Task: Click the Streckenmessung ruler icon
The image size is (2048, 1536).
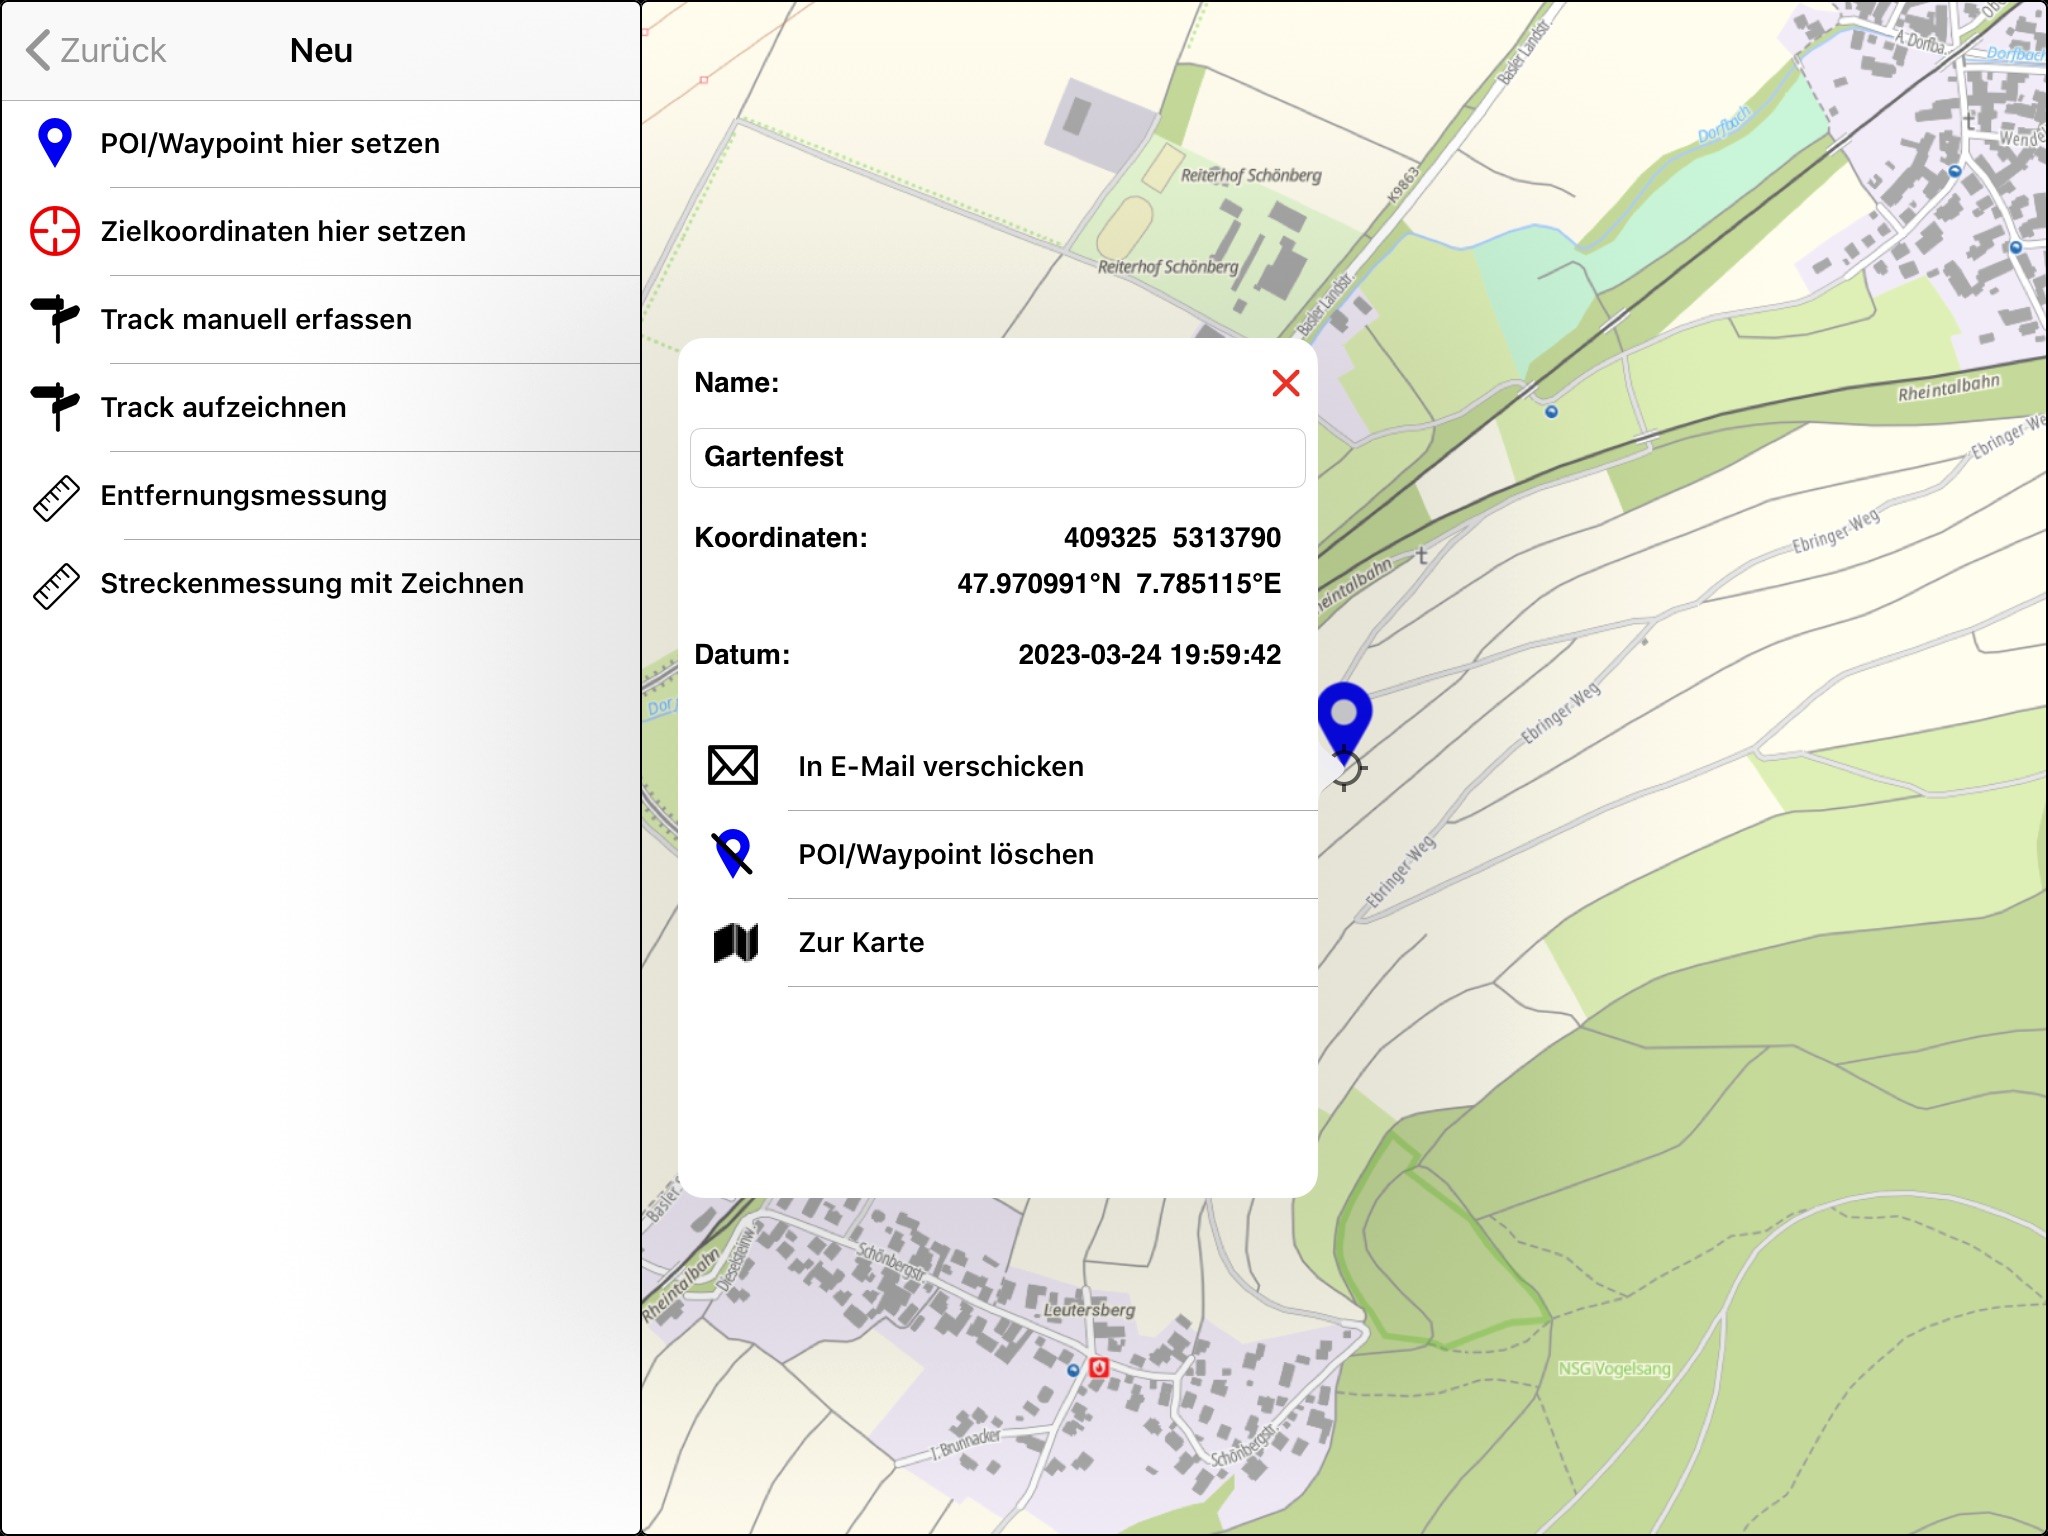Action: tap(55, 583)
